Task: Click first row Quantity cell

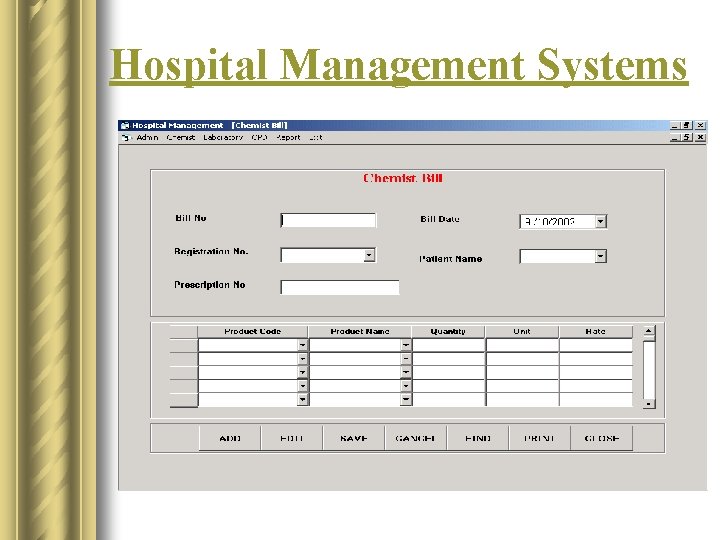Action: point(449,345)
